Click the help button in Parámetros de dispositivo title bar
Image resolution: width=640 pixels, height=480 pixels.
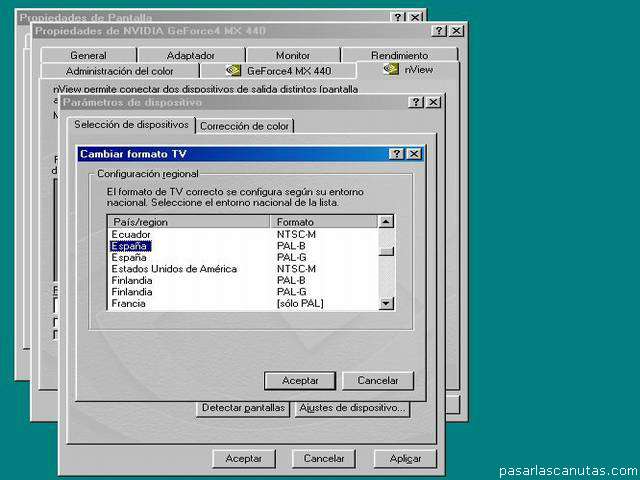(417, 102)
